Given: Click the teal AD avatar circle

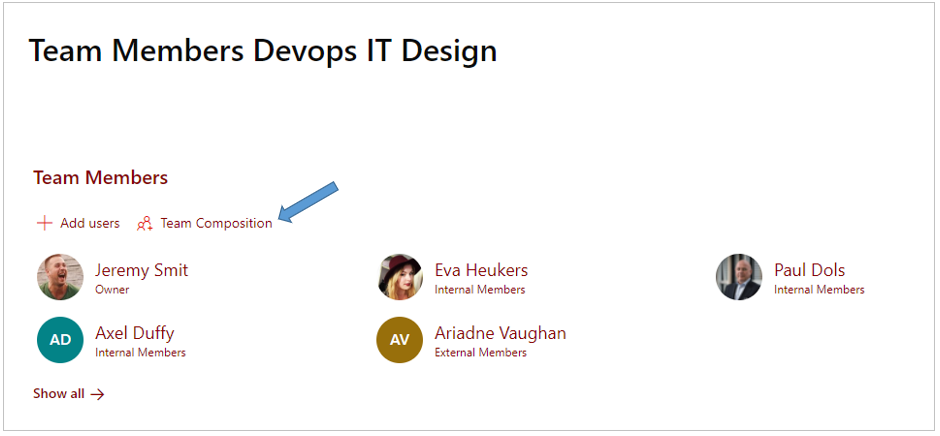Looking at the screenshot, I should 60,339.
